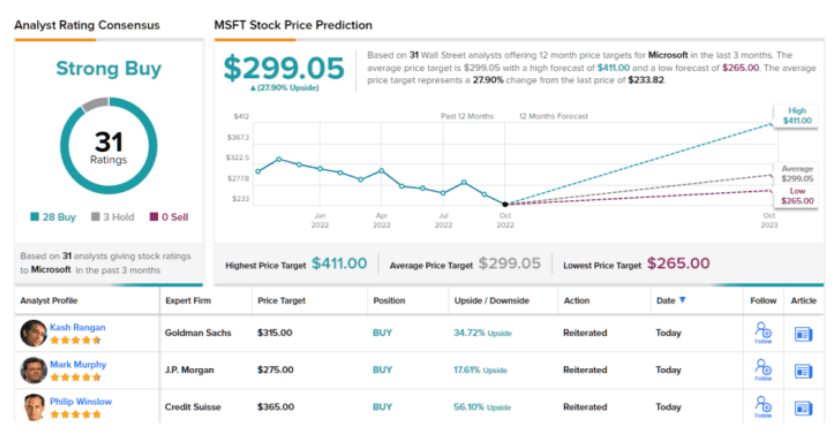Select the 28 Buy legend item

(53, 215)
